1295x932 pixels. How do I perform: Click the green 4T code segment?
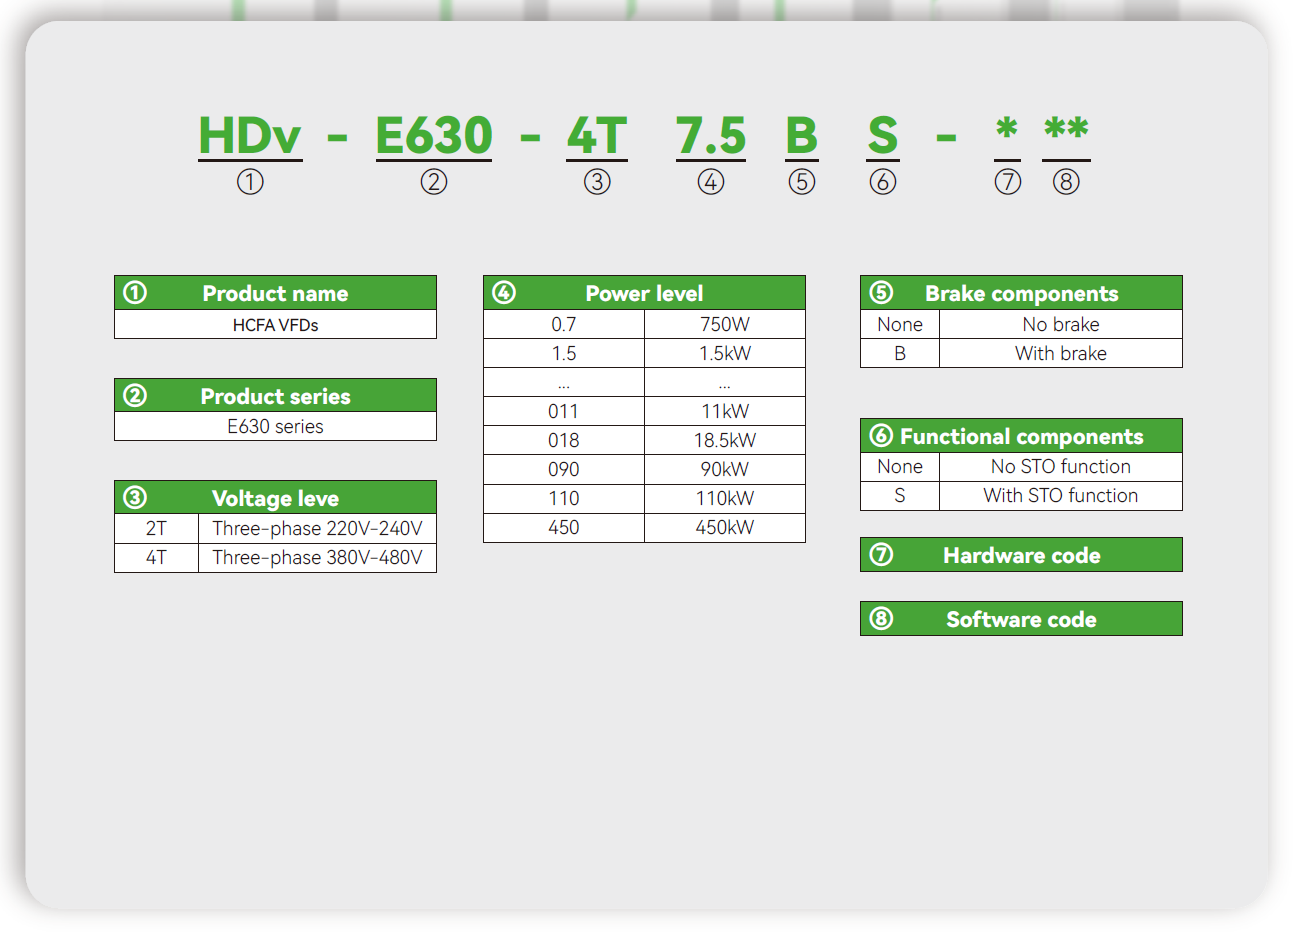597,136
